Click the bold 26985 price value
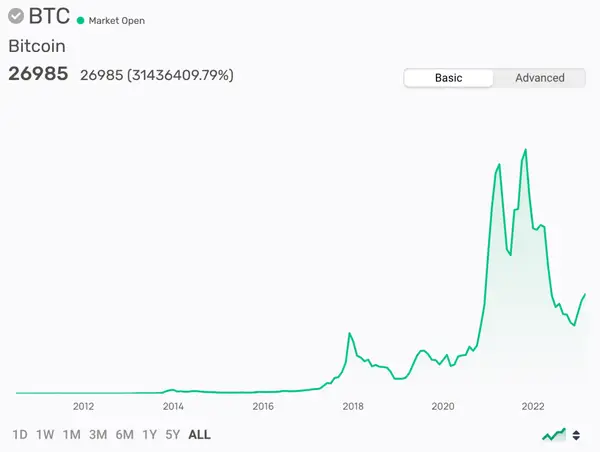 click(38, 73)
